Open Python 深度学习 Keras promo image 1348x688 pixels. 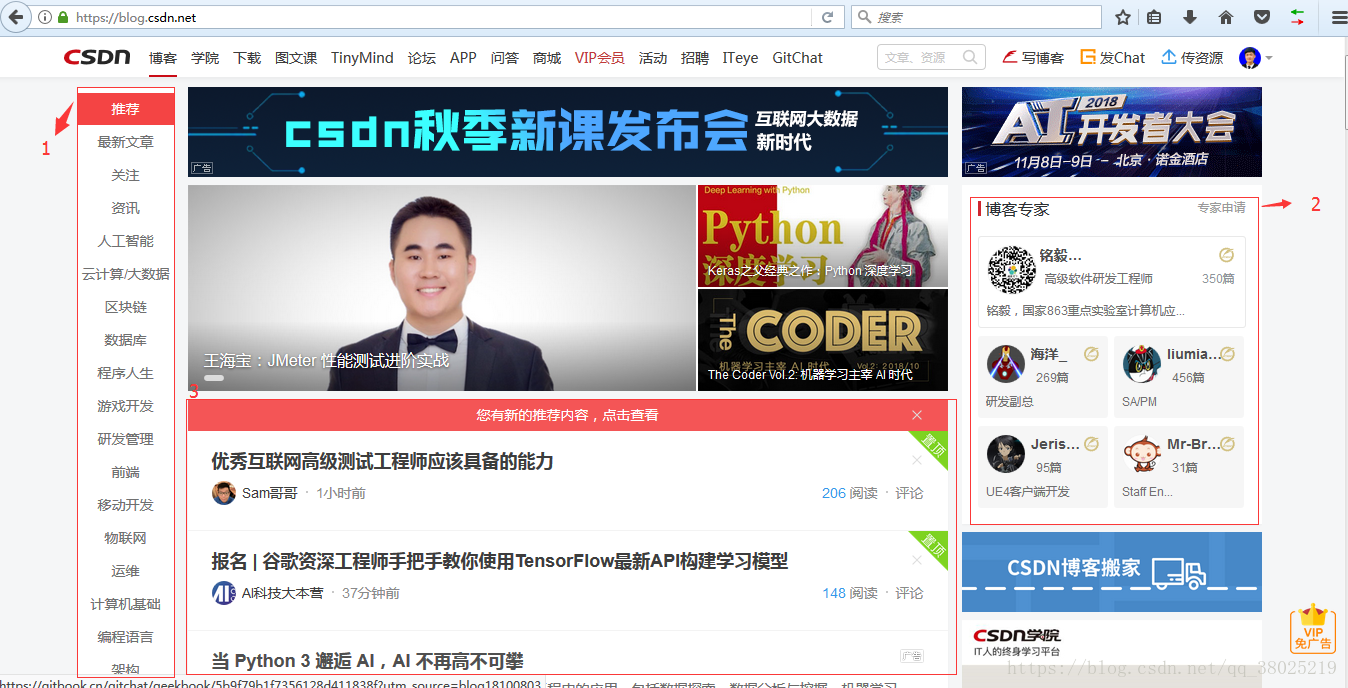tap(823, 236)
